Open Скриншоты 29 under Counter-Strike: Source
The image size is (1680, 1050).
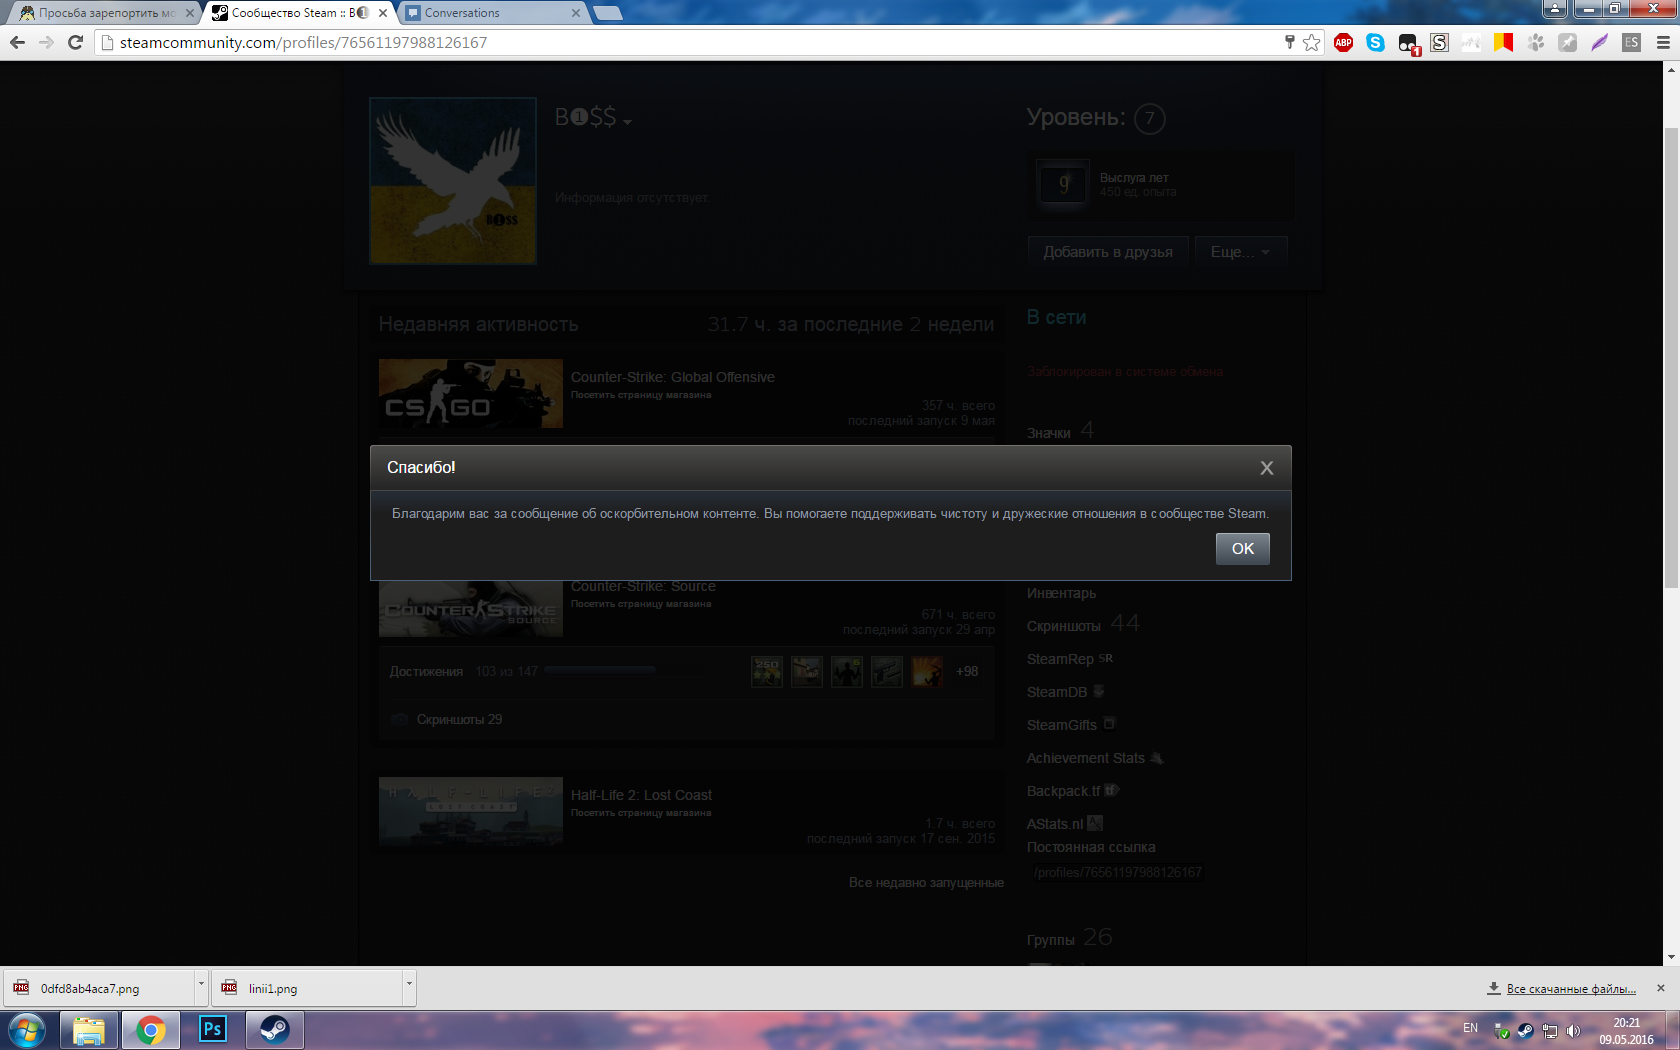459,719
